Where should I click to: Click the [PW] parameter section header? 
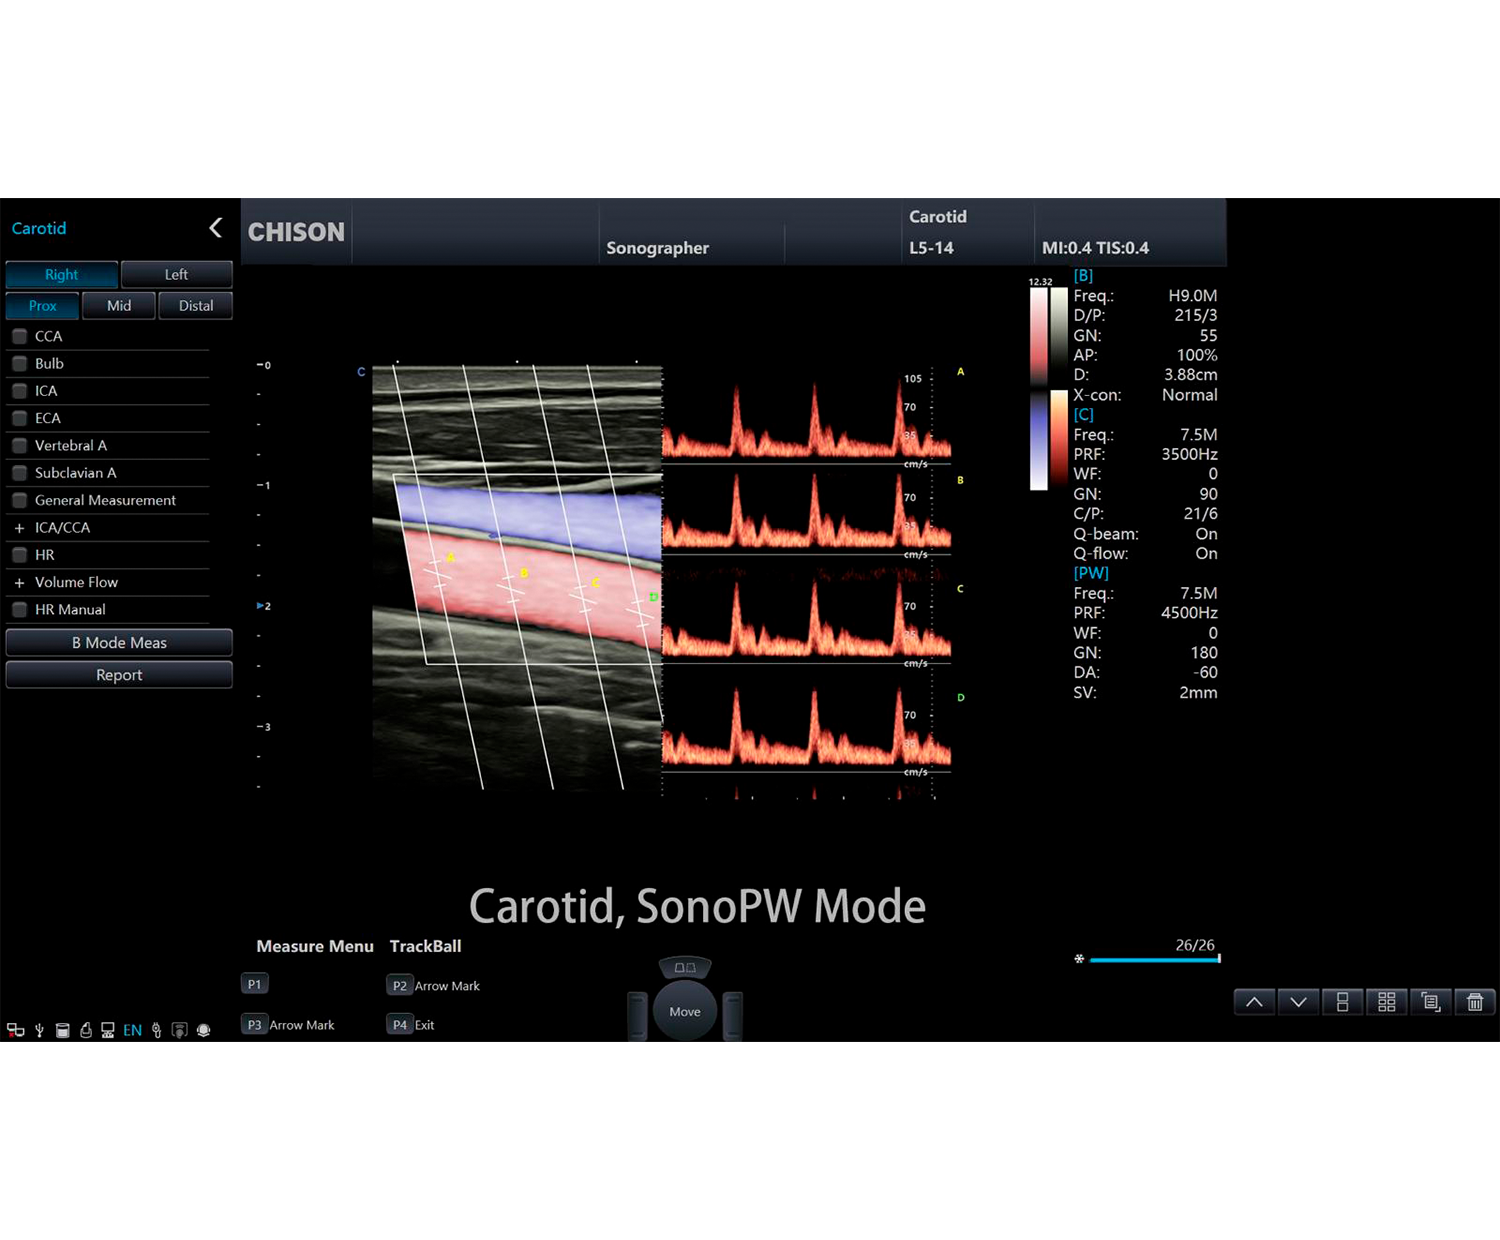[1091, 573]
